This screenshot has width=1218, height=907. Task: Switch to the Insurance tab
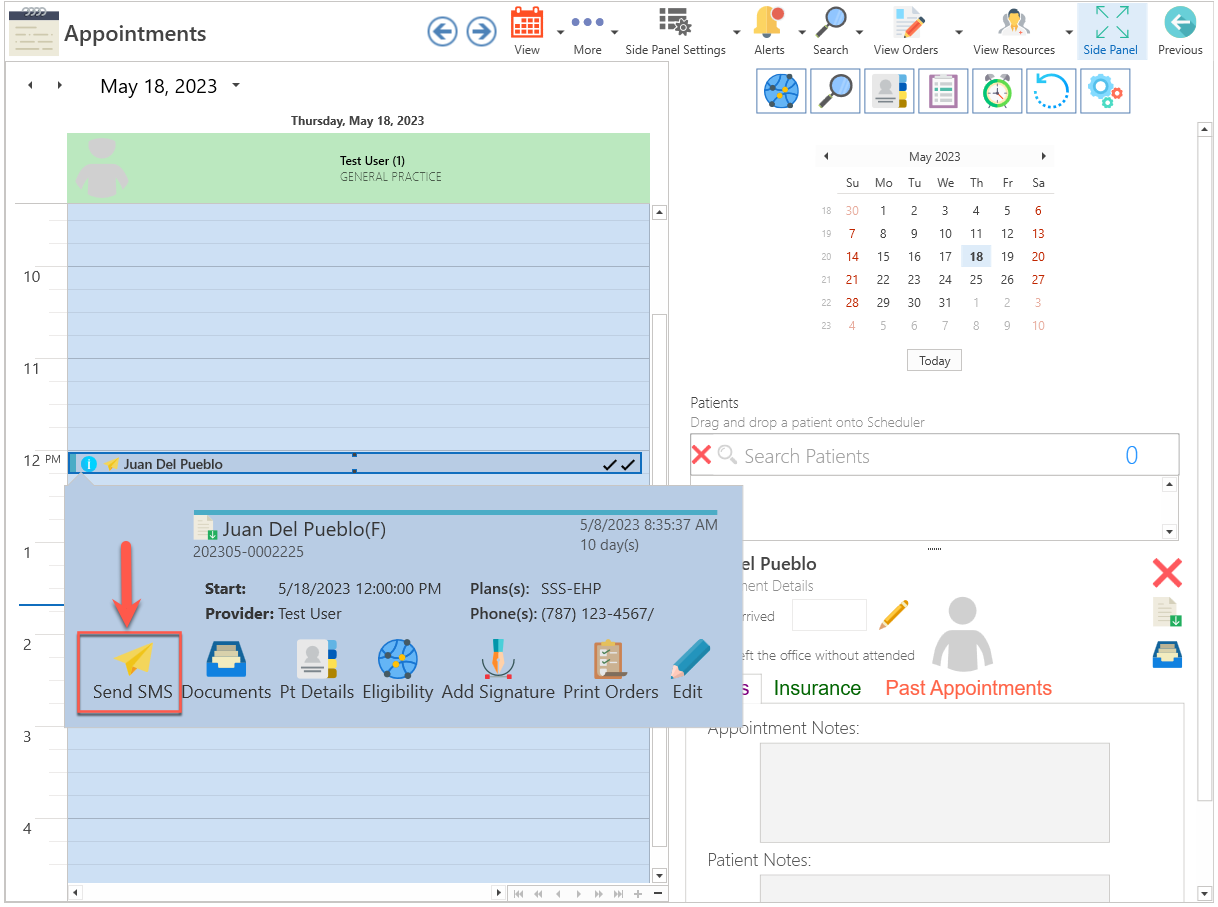click(817, 688)
